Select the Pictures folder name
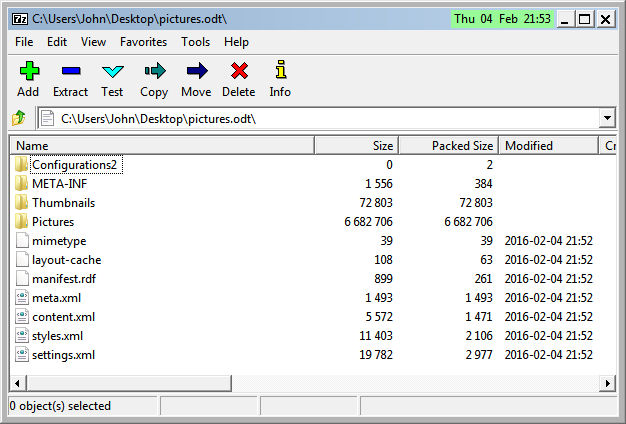 point(53,222)
